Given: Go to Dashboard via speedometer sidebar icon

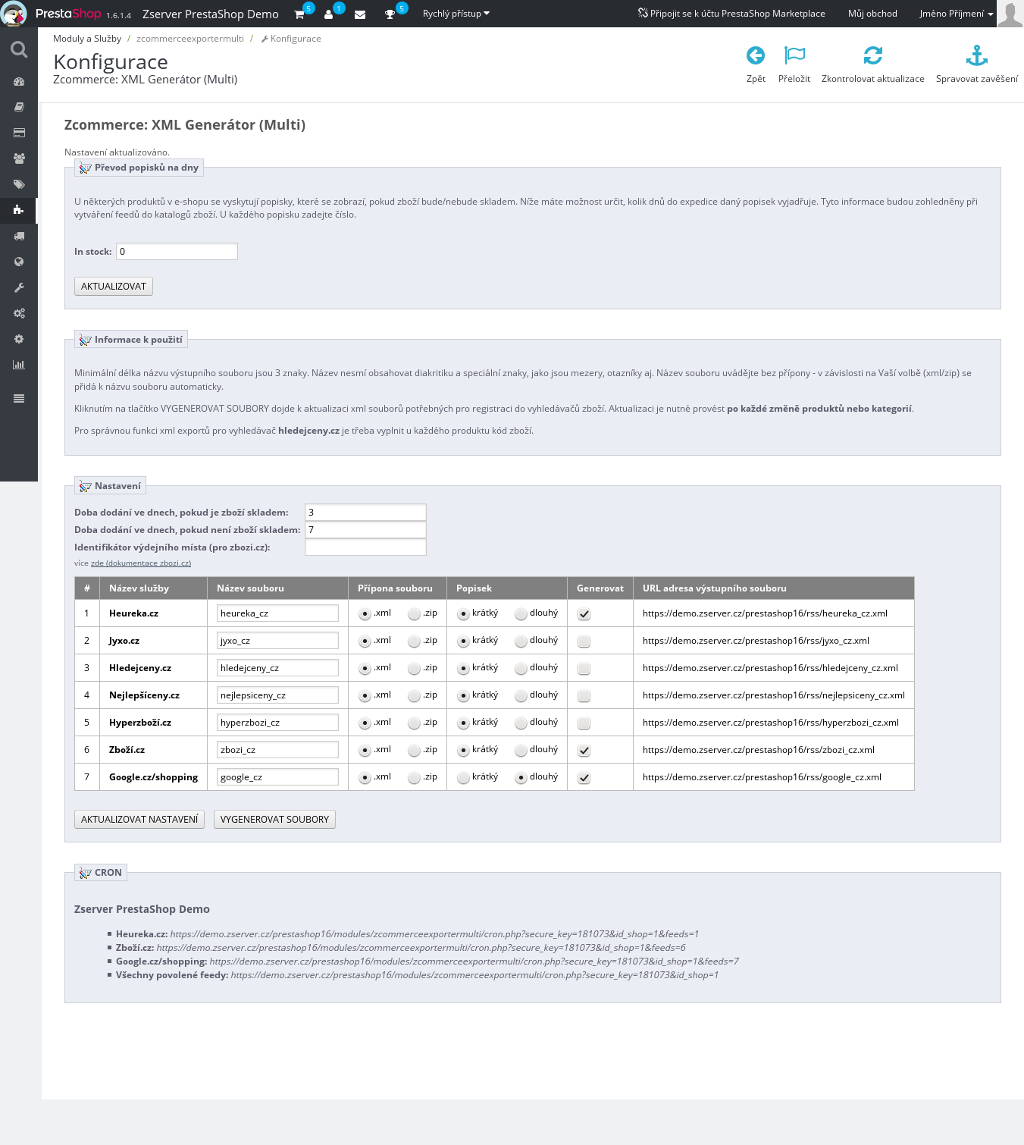Looking at the screenshot, I should [19, 82].
